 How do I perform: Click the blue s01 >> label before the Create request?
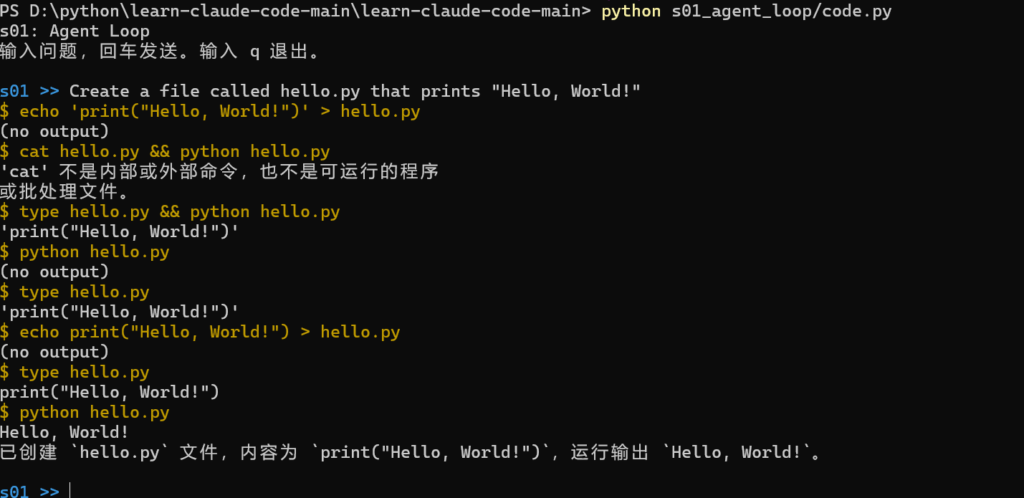click(30, 91)
